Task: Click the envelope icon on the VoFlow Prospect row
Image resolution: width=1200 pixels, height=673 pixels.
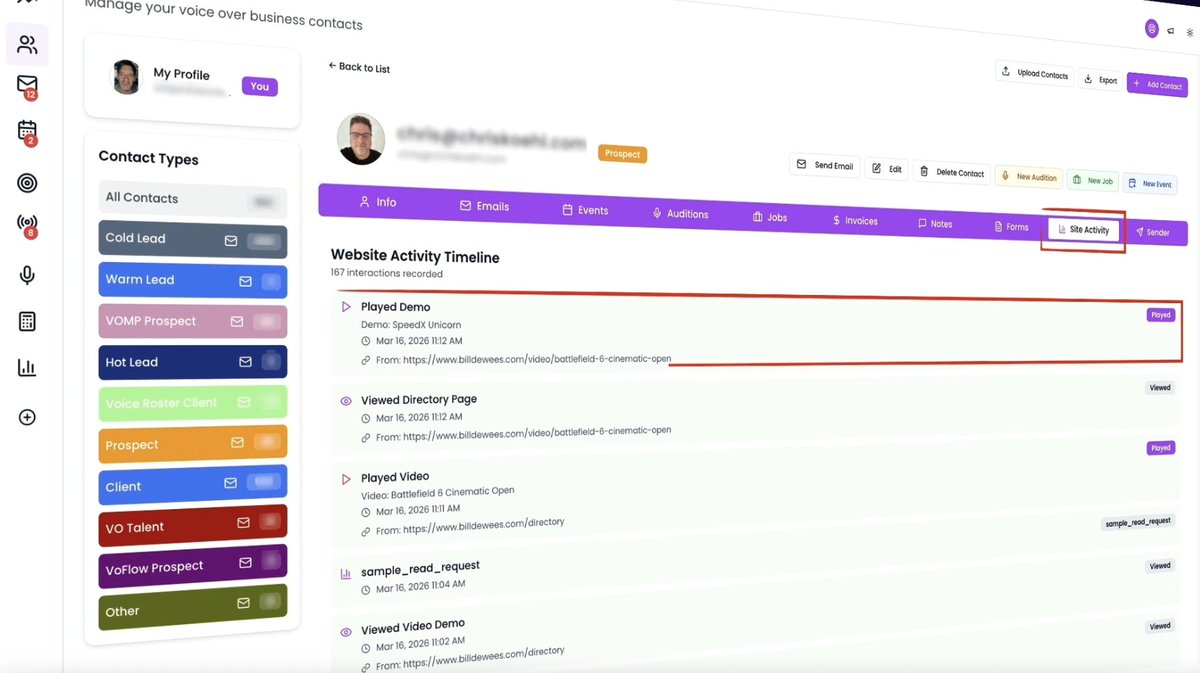Action: click(x=245, y=563)
